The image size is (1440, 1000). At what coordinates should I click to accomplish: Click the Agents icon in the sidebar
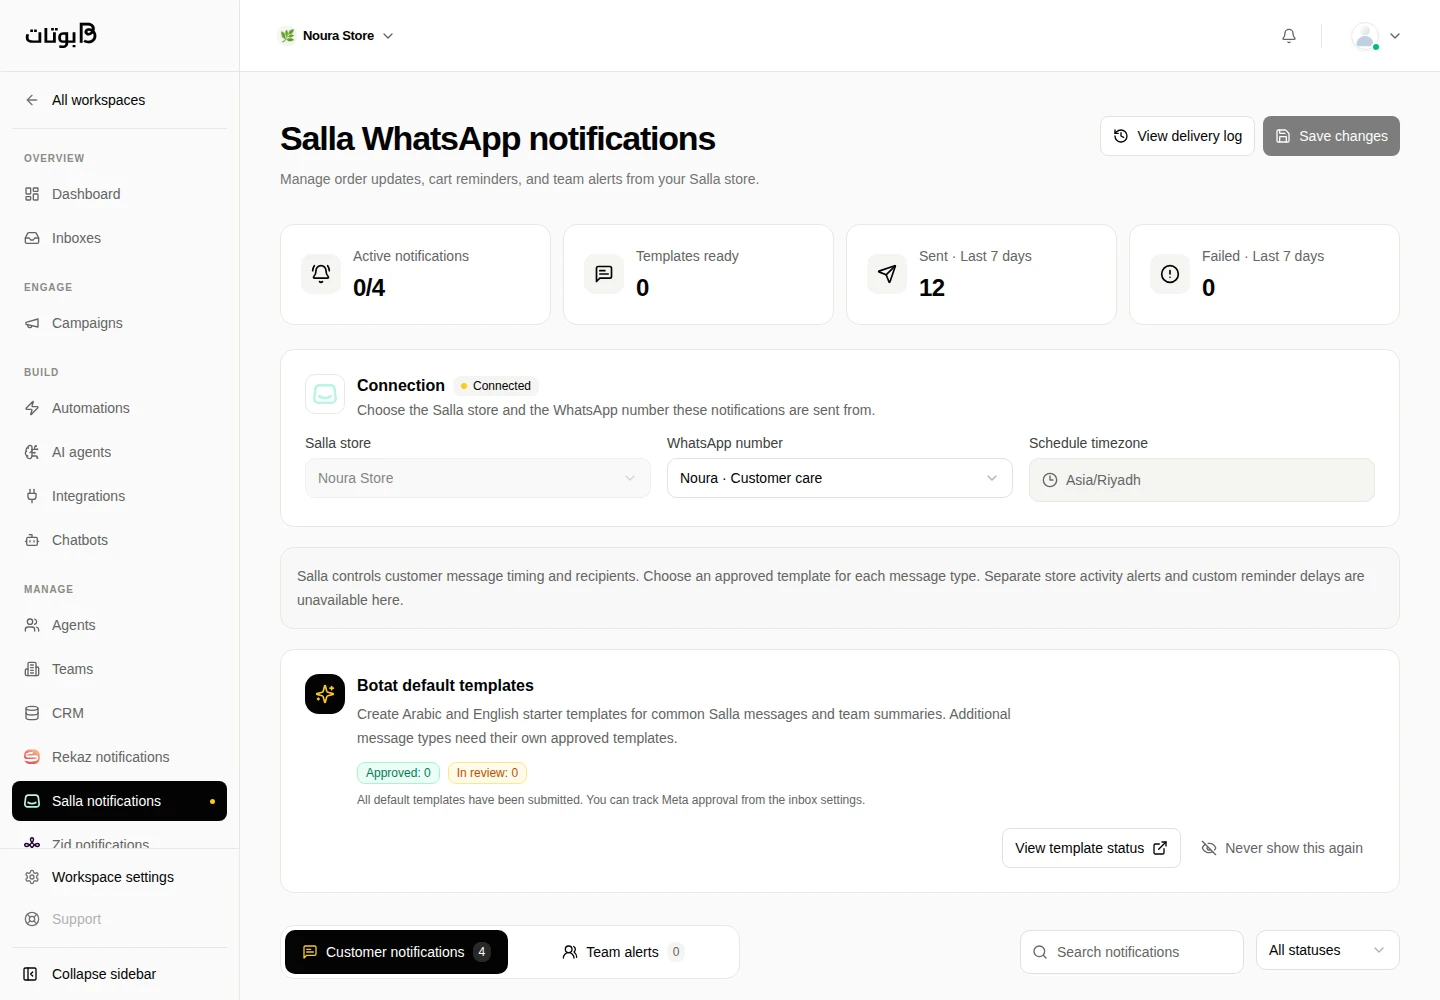32,625
